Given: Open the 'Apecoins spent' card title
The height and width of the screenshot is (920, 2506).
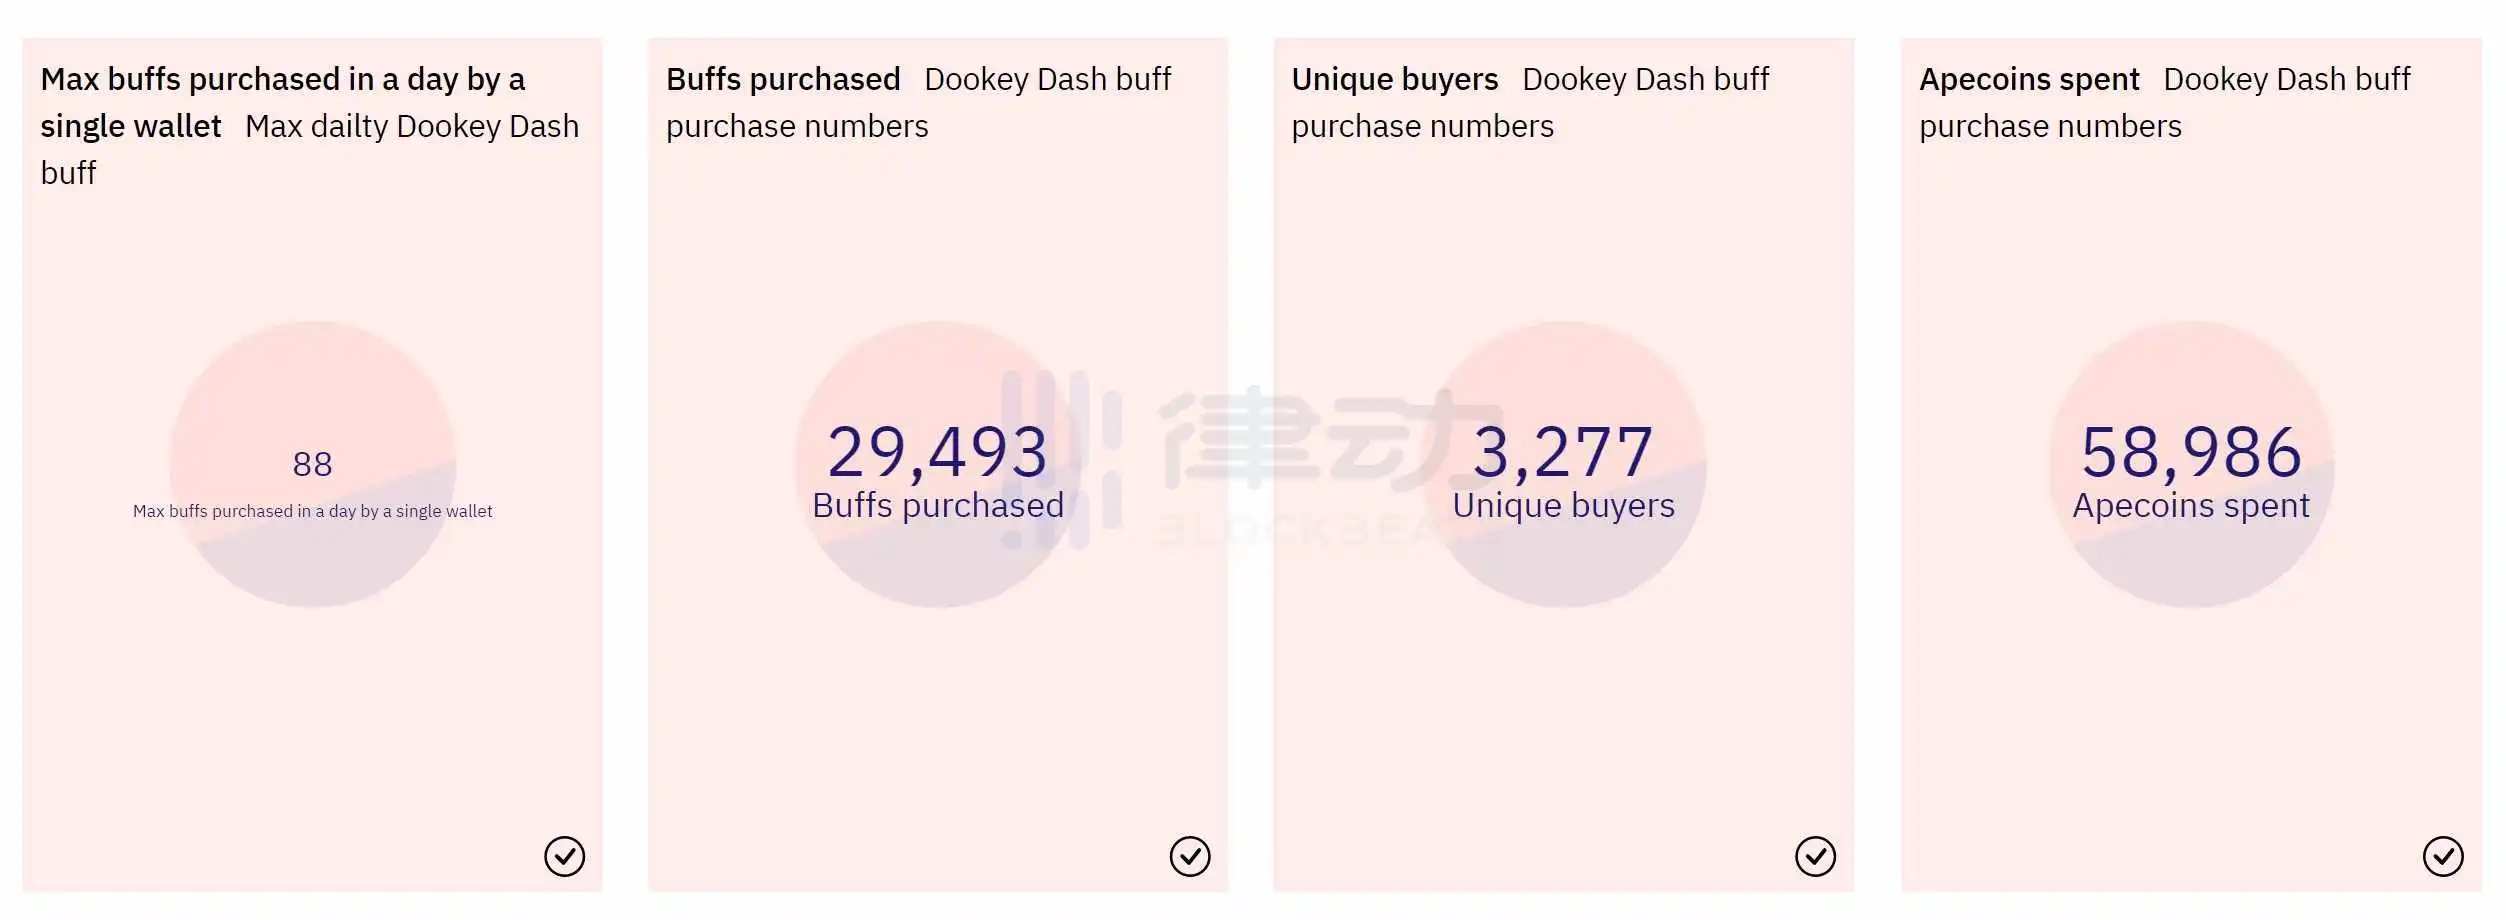Looking at the screenshot, I should point(2029,79).
